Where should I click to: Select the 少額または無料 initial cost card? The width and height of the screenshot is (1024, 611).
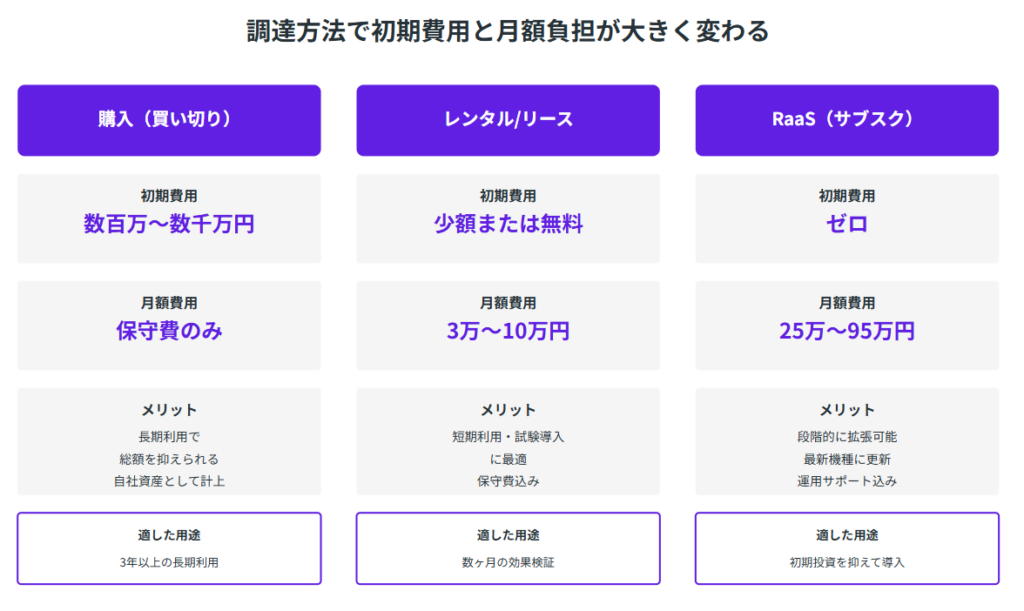(x=508, y=219)
